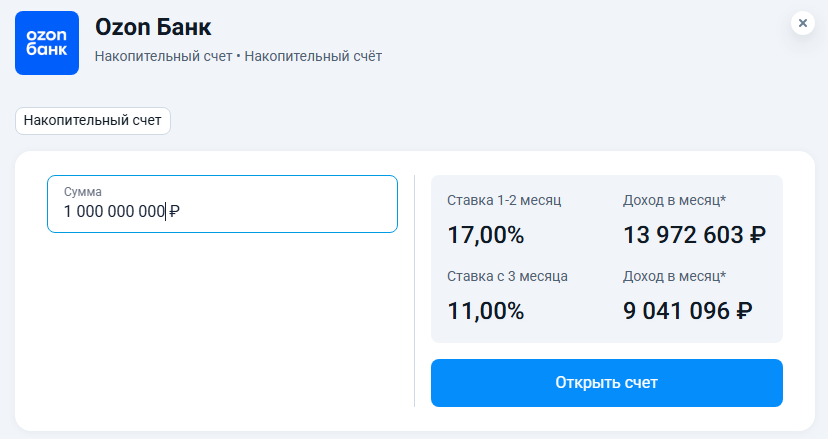Screen dimensions: 828x439
Task: Click the vertical divider beside the sum field
Action: point(414,290)
